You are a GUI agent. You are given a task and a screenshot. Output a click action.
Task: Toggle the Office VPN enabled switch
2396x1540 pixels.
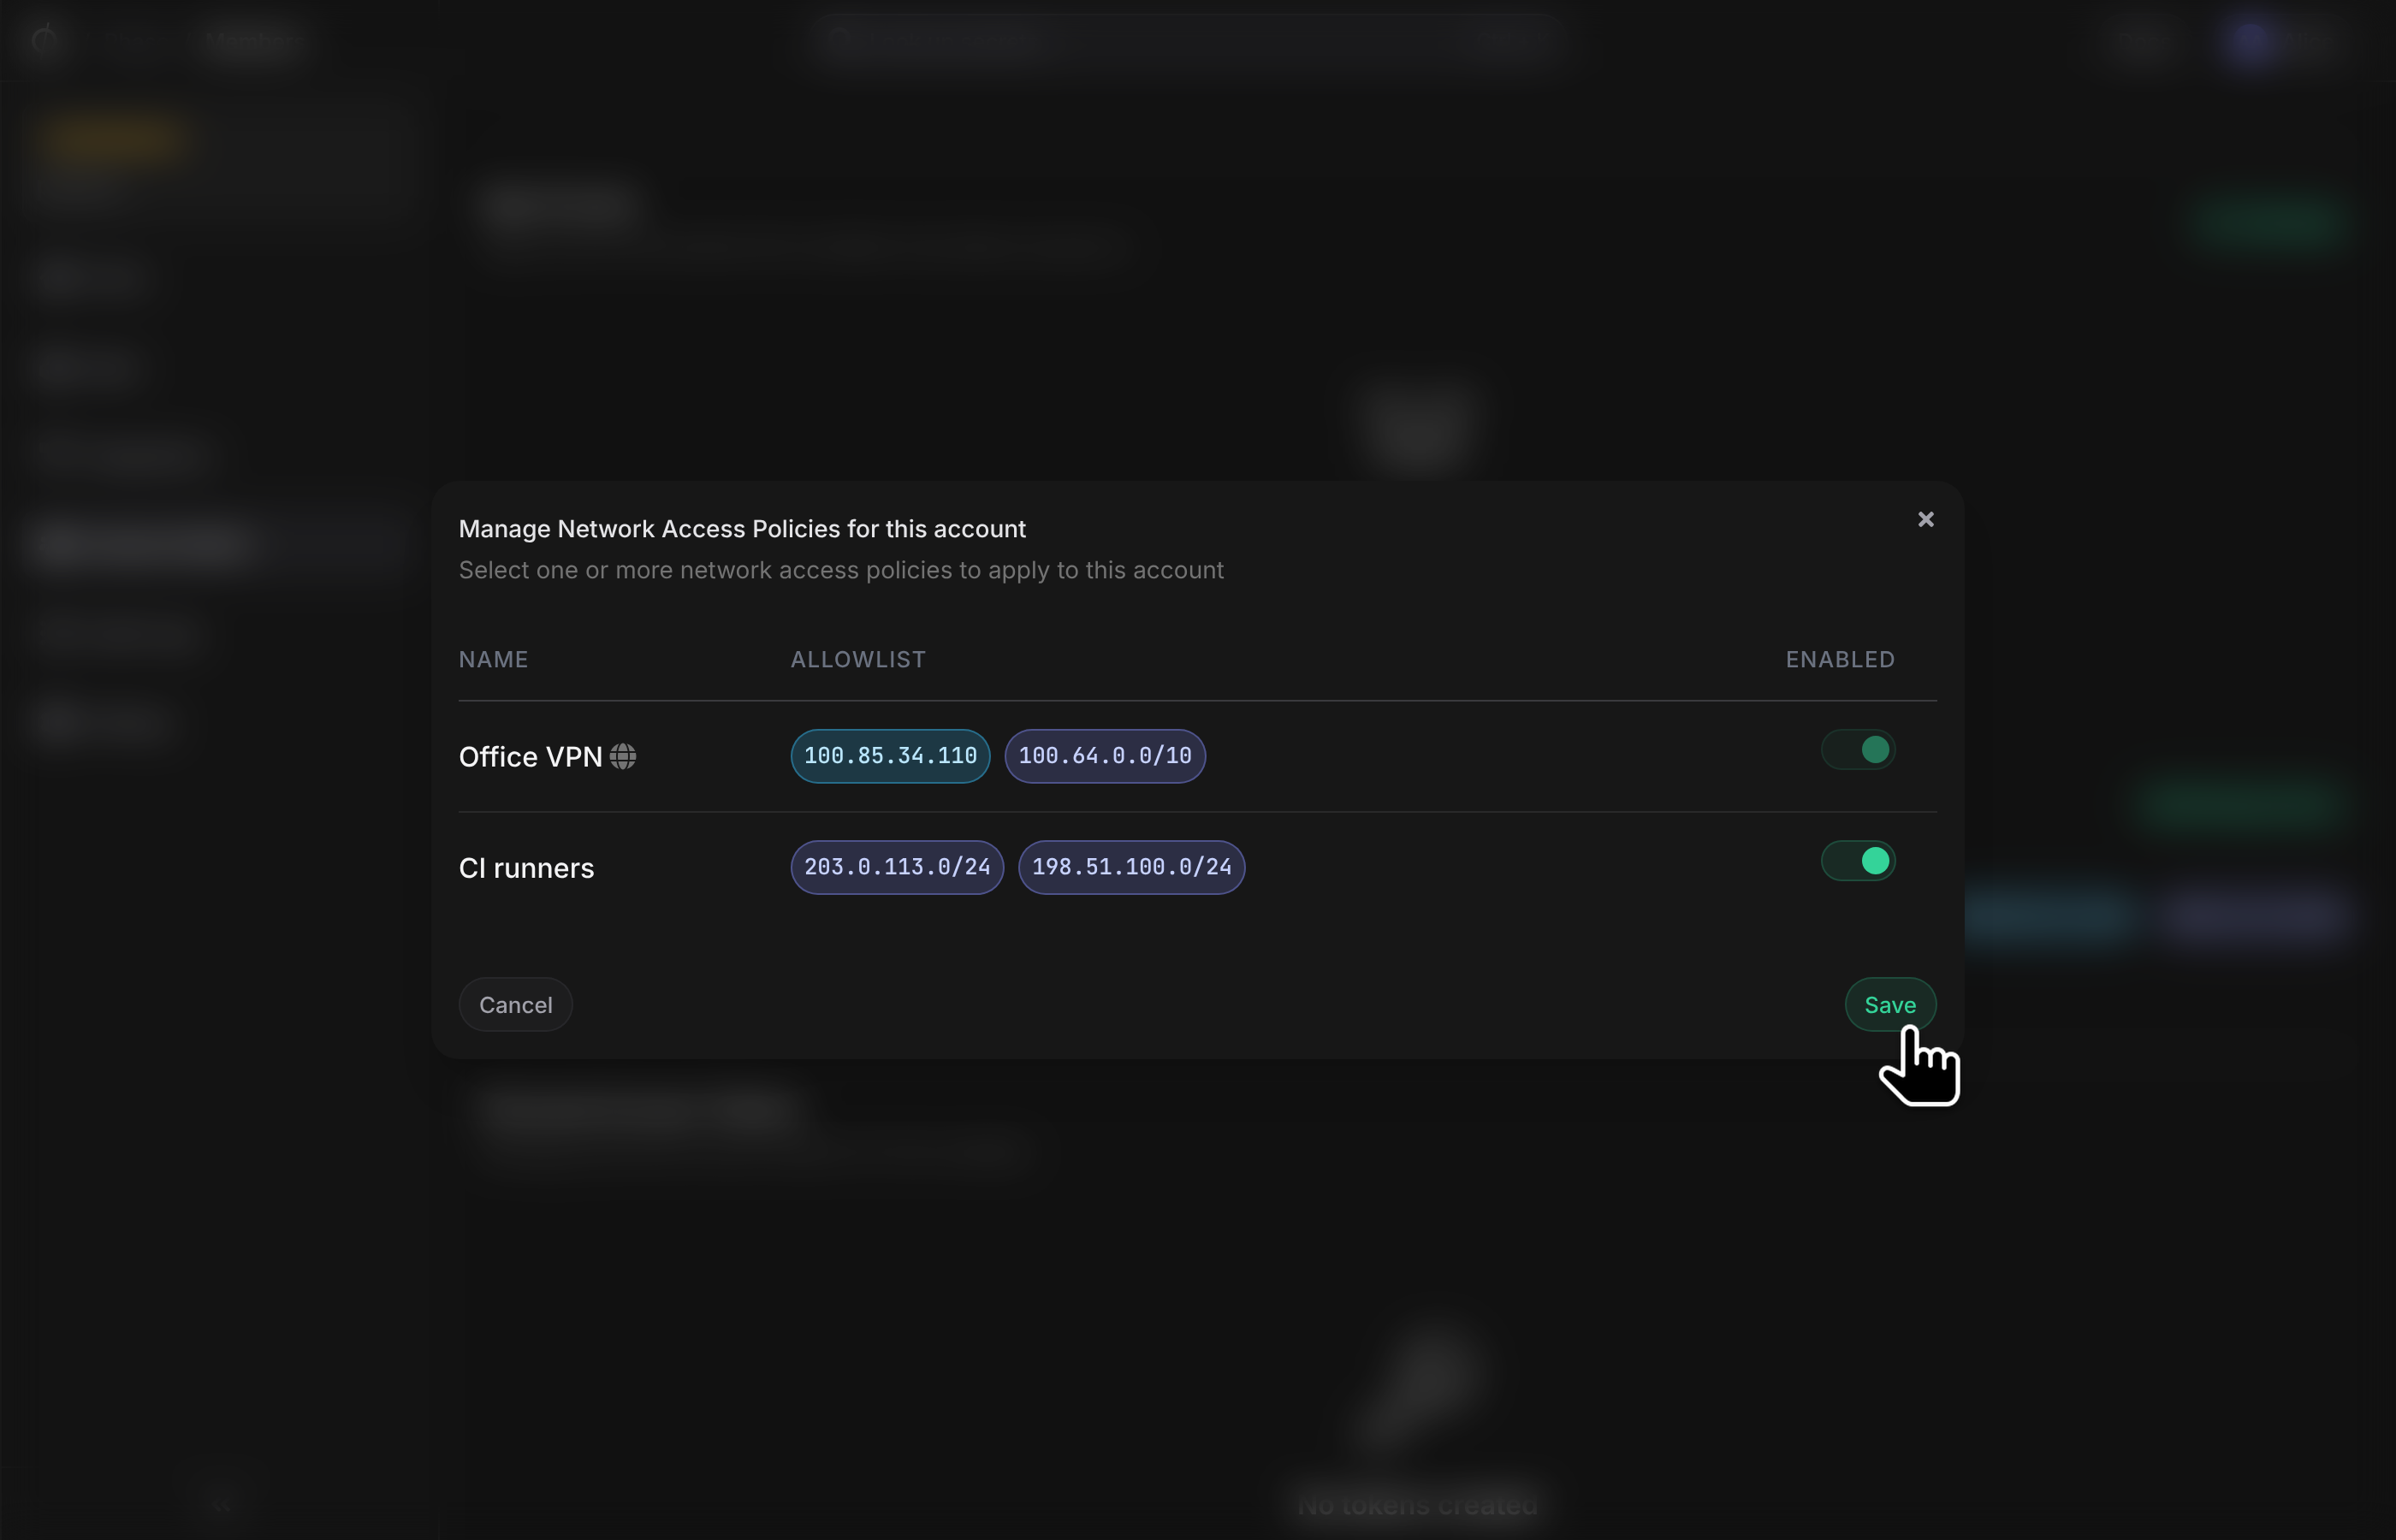1858,750
